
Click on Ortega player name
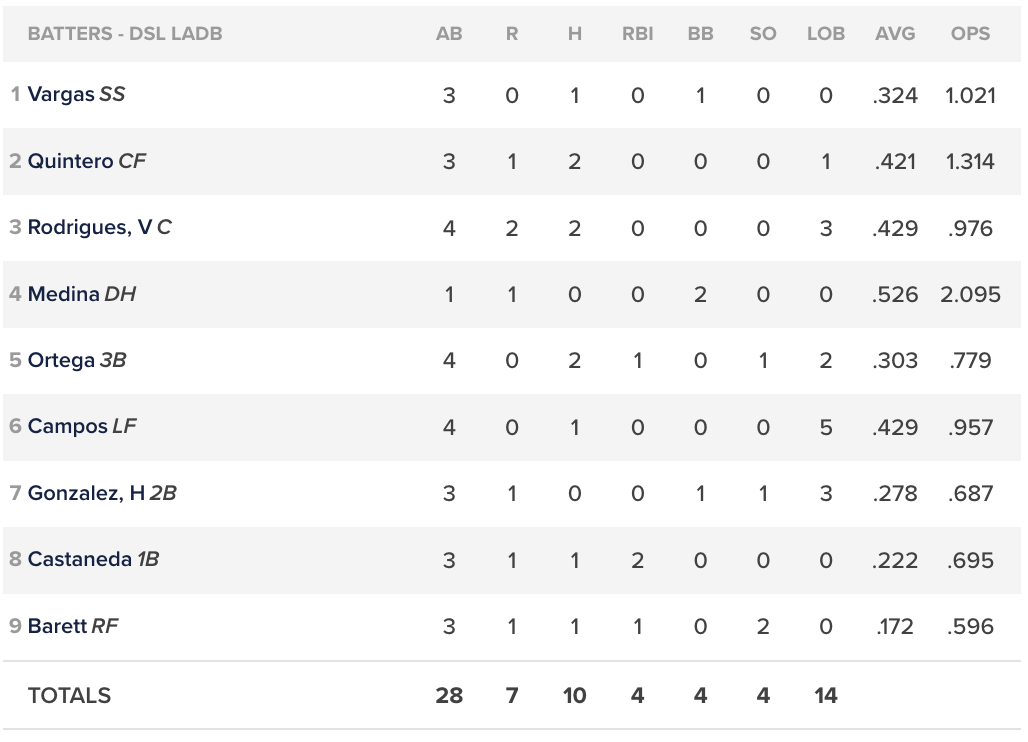tap(61, 360)
